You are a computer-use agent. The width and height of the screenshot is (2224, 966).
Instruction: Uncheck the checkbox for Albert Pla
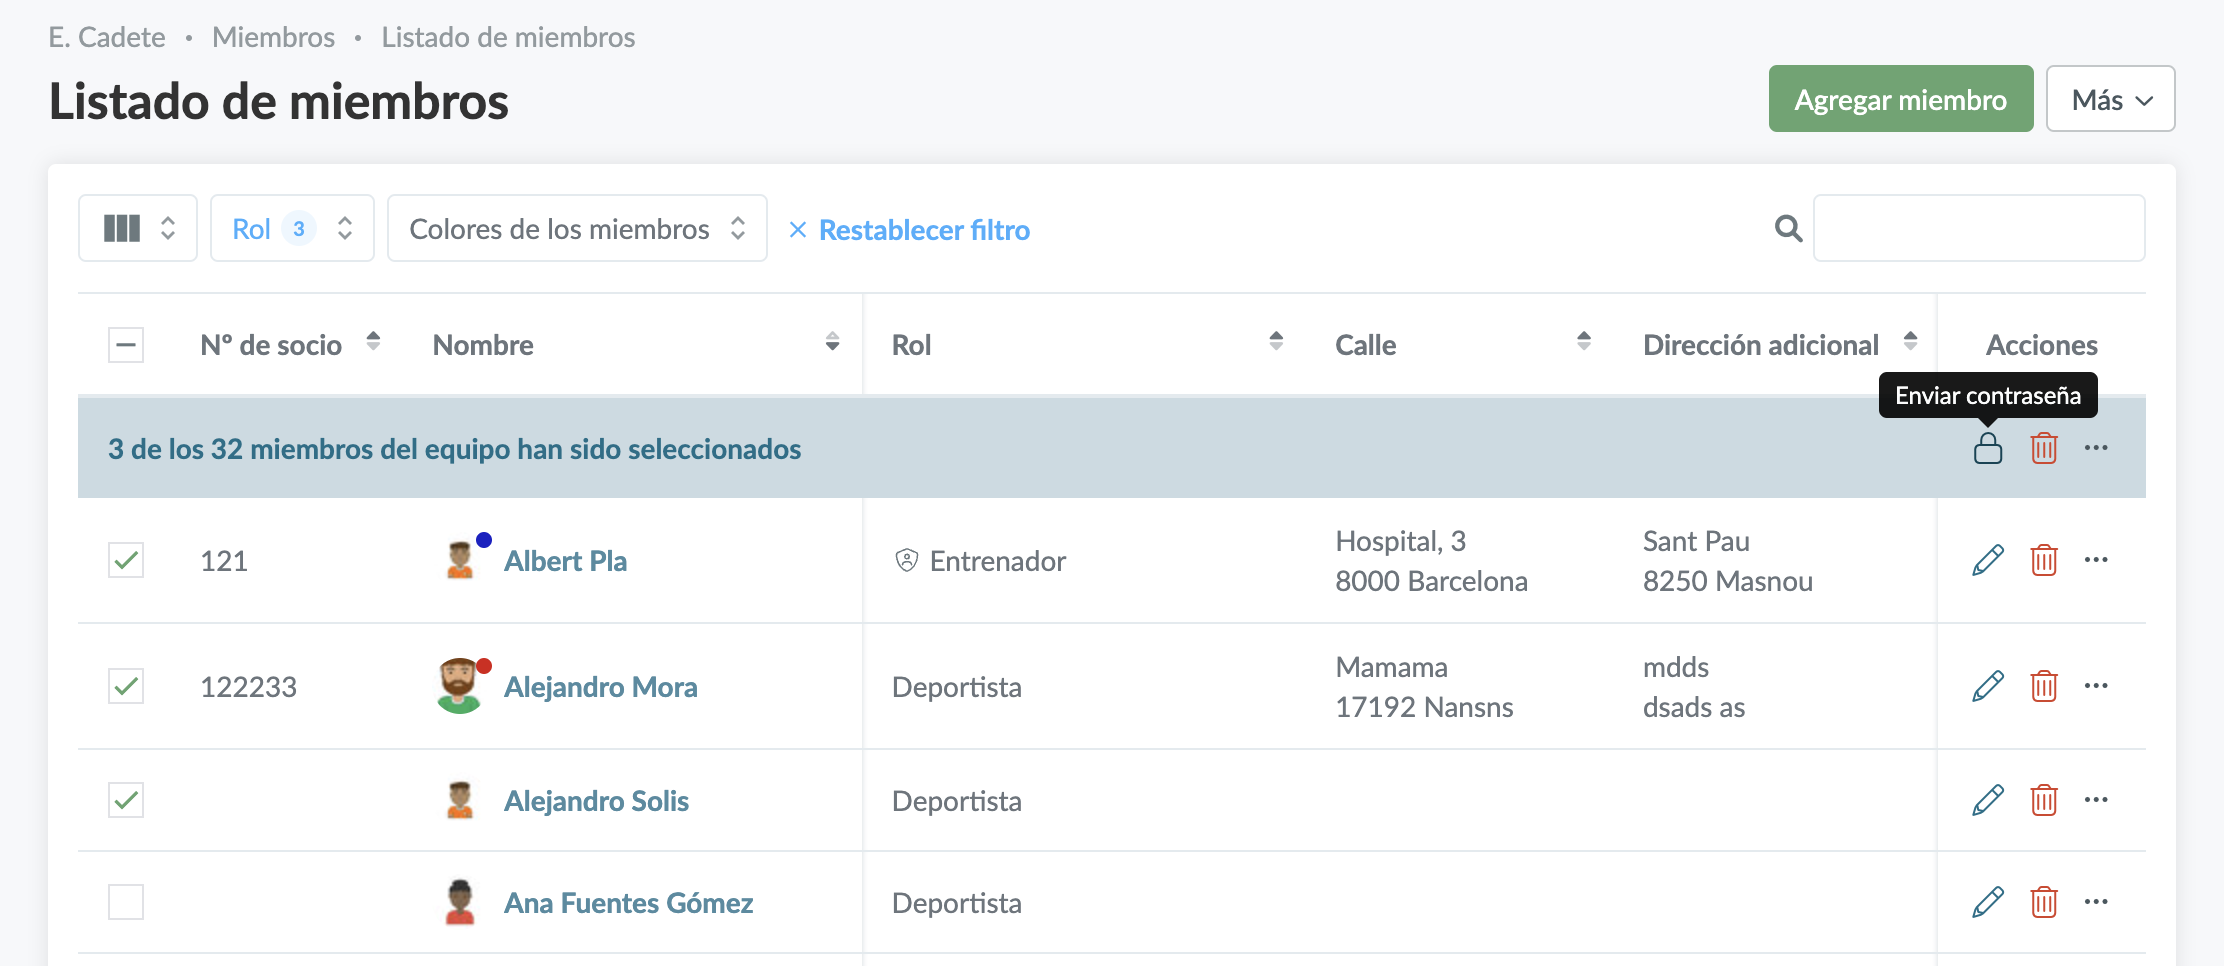coord(126,560)
